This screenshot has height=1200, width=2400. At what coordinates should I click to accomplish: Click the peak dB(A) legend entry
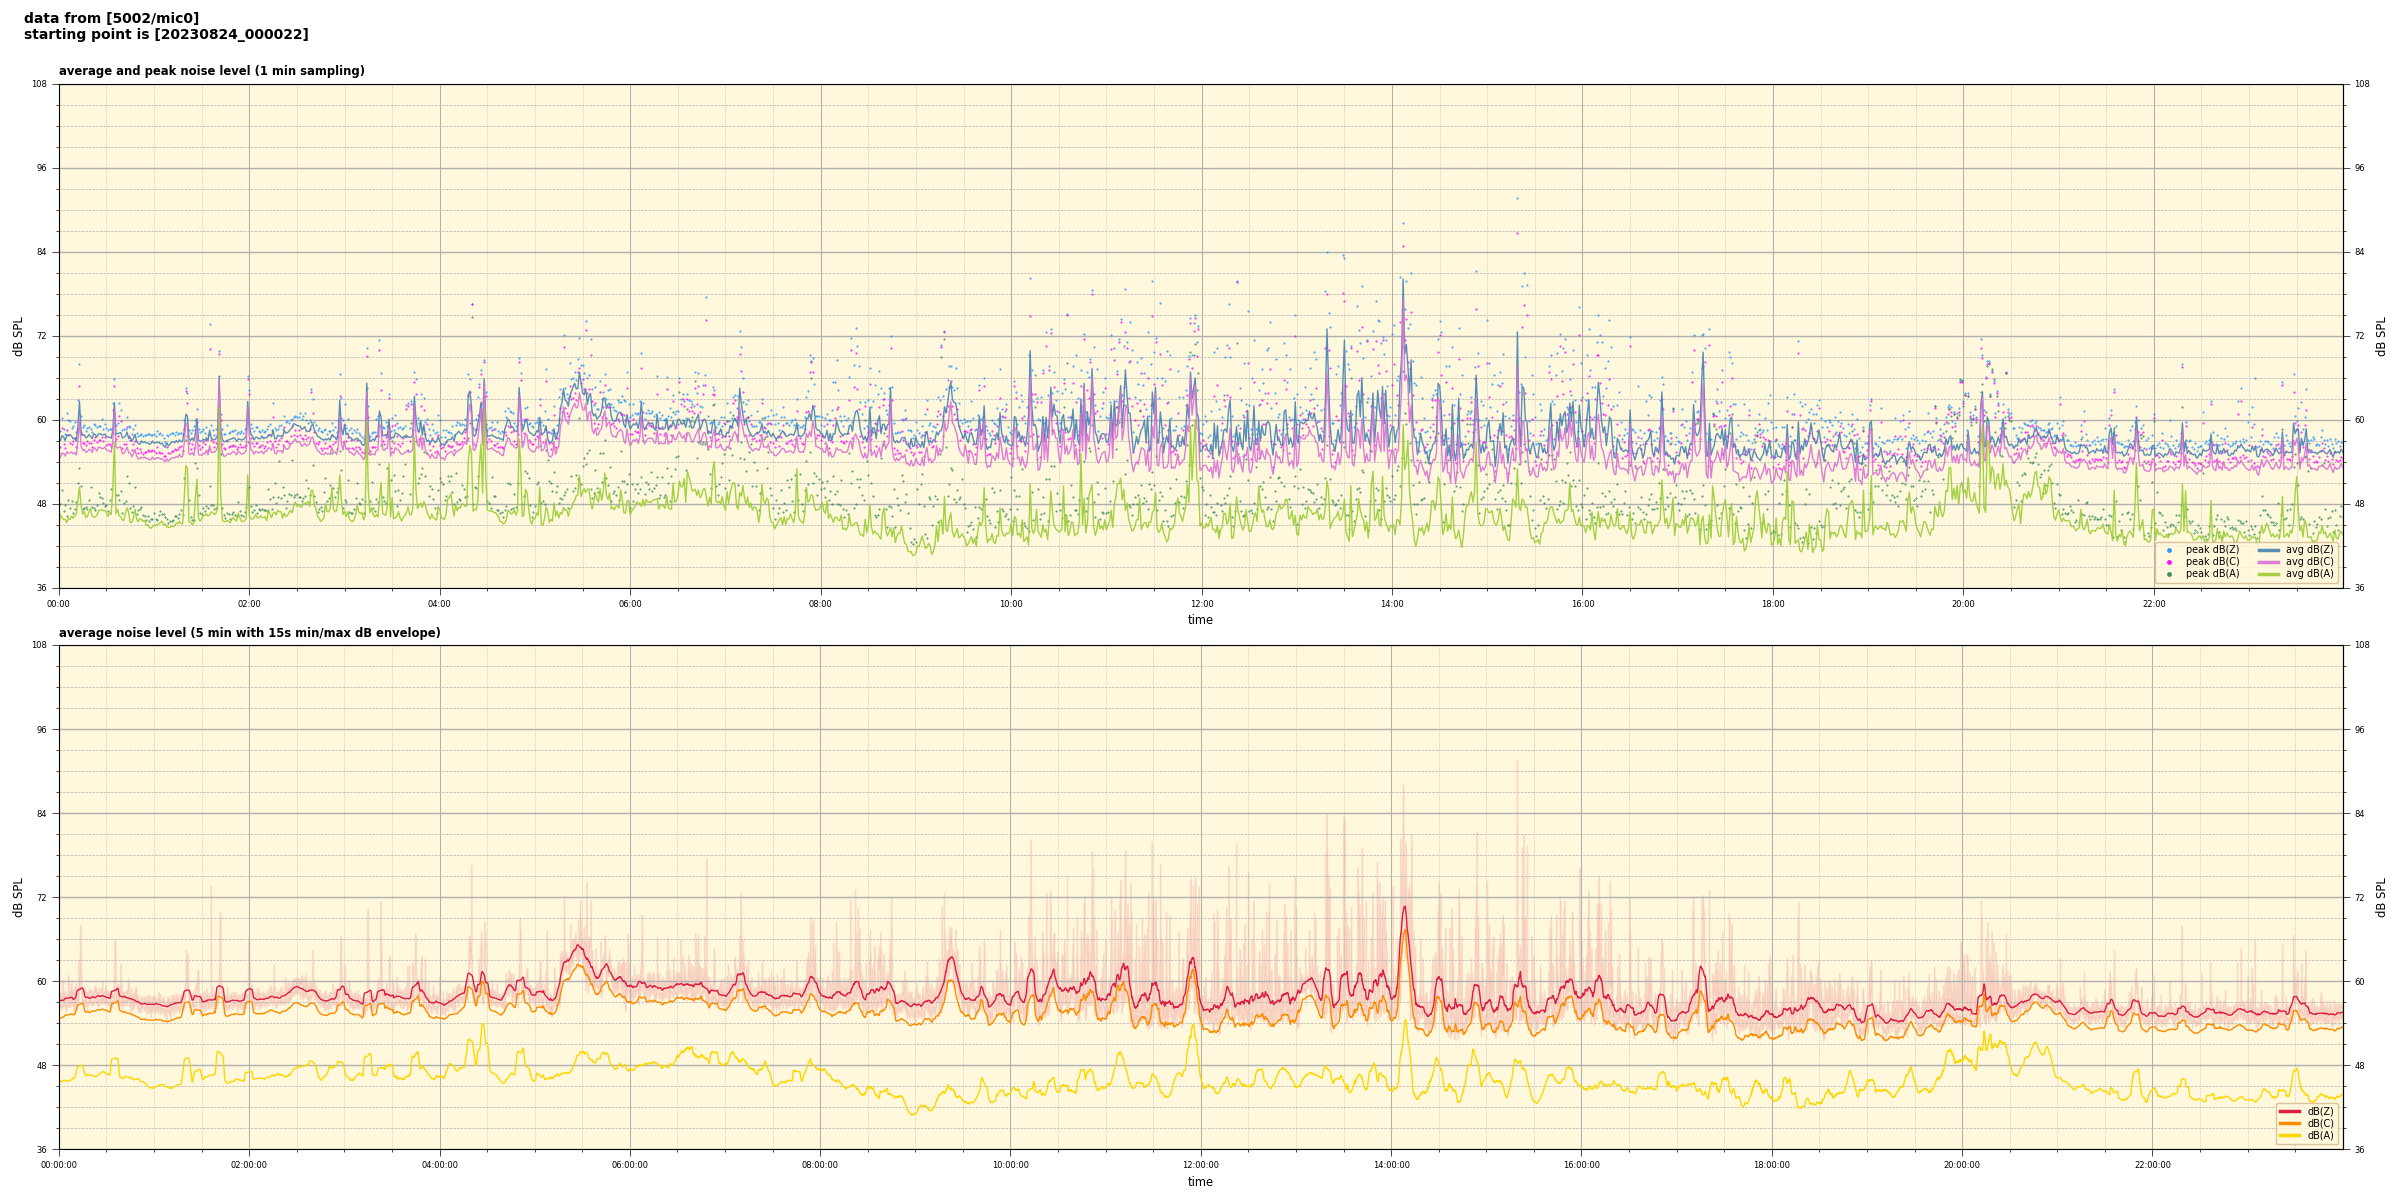2169,574
